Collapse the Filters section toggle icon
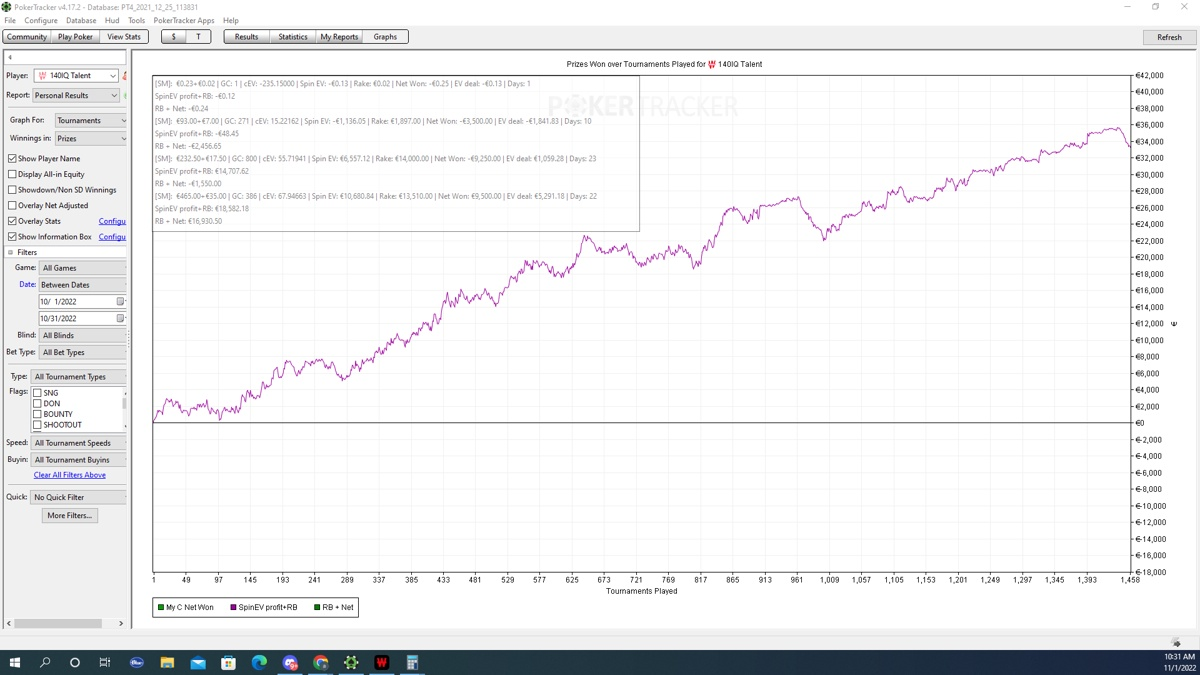 11,253
